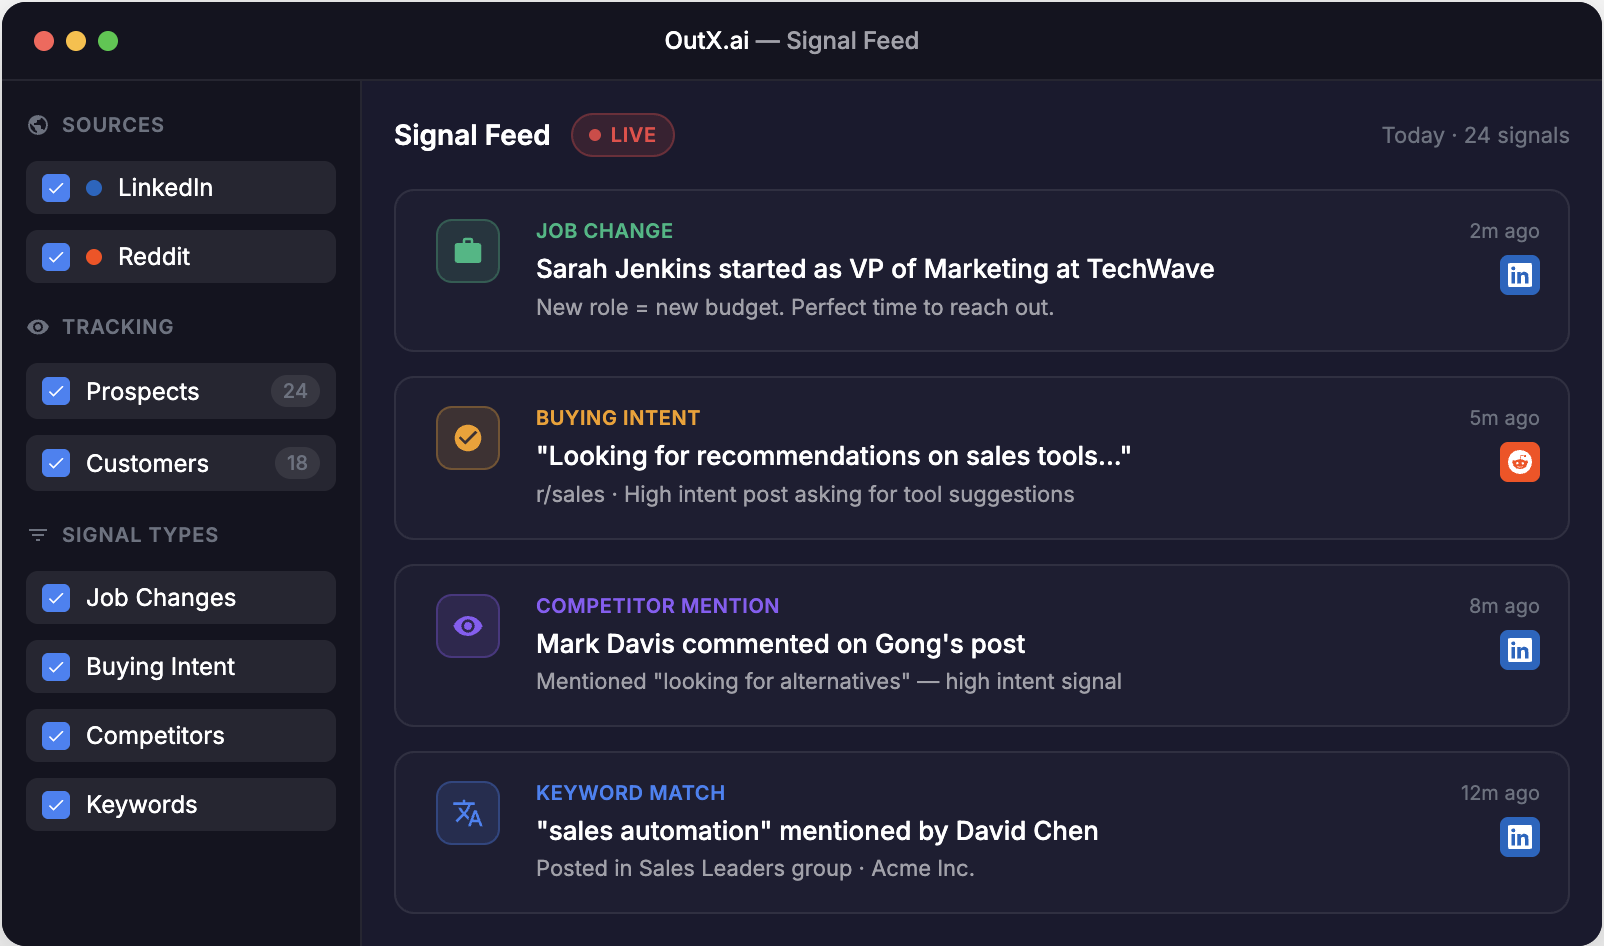Viewport: 1604px width, 946px height.
Task: Toggle the Keywords signal type checkbox
Action: tap(56, 805)
